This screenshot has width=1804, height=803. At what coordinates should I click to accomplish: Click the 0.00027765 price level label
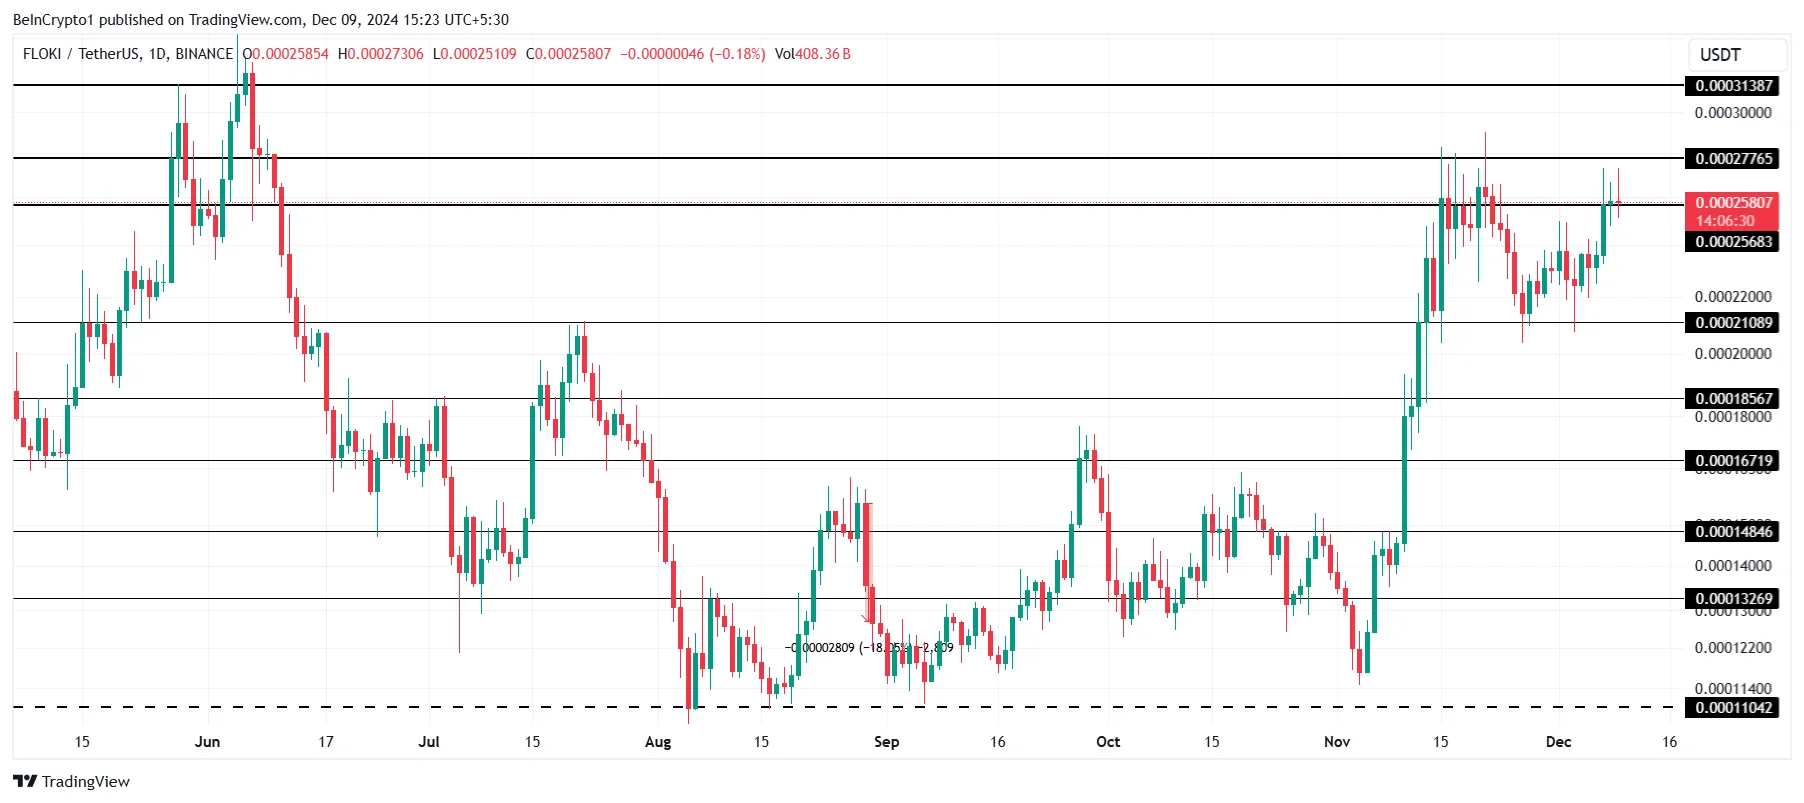click(1733, 159)
